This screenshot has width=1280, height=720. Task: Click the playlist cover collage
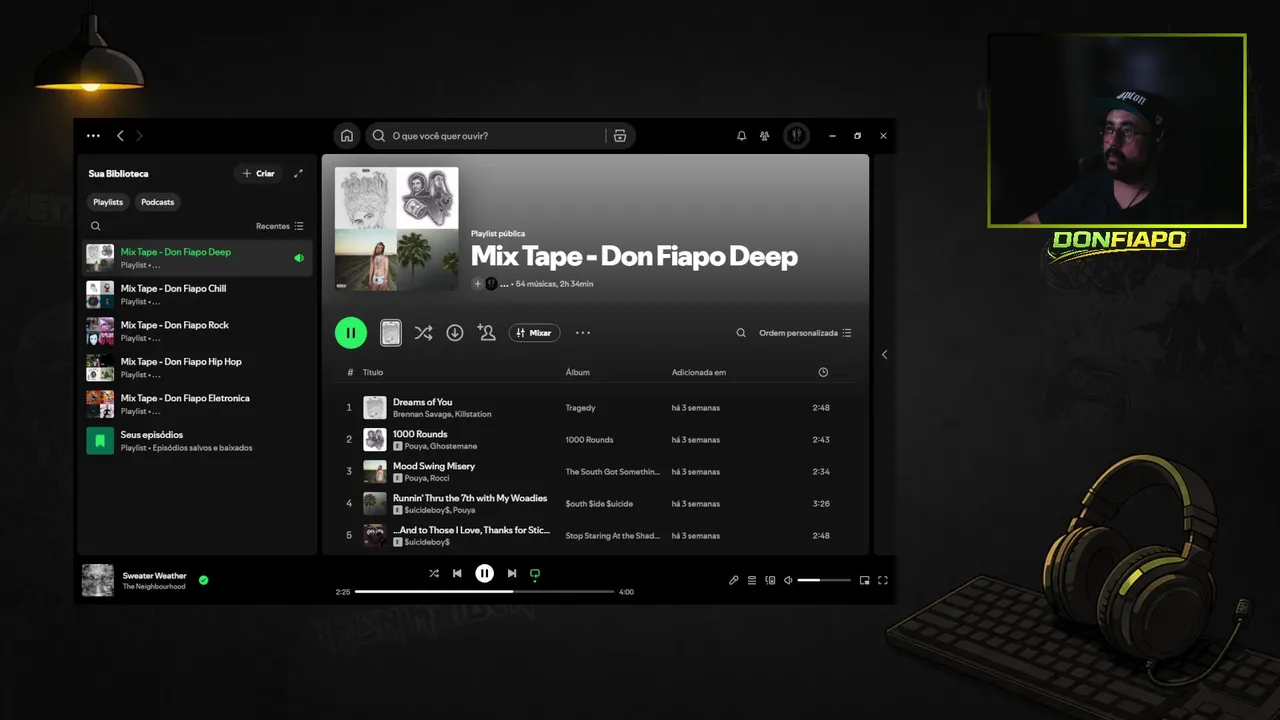[x=396, y=228]
